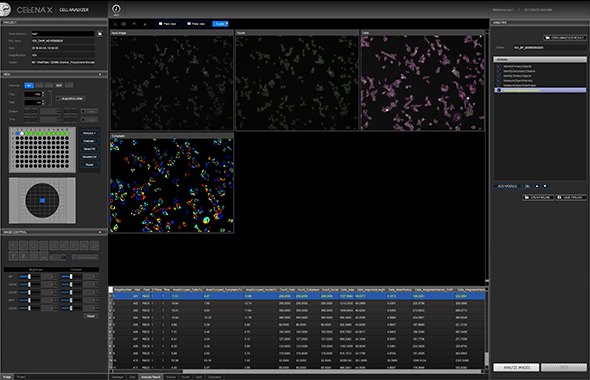Choose the circular target tool in second tool row
The width and height of the screenshot is (590, 380).
coord(33,256)
